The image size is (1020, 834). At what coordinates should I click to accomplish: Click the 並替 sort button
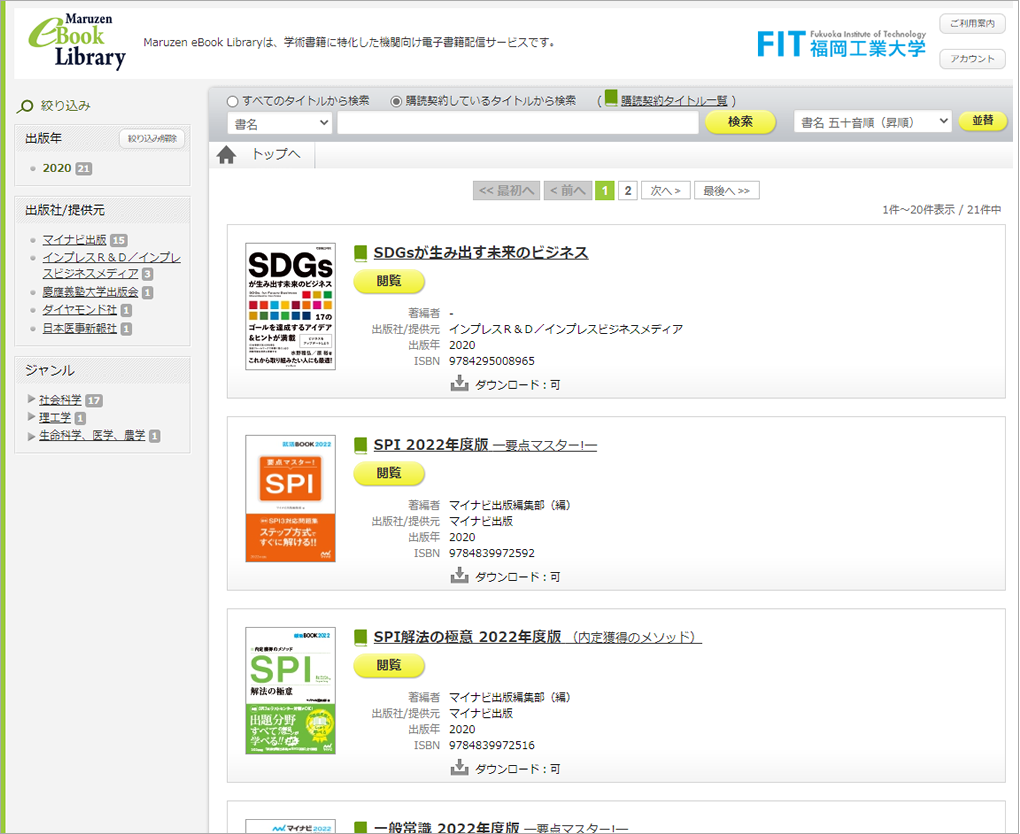tap(983, 120)
